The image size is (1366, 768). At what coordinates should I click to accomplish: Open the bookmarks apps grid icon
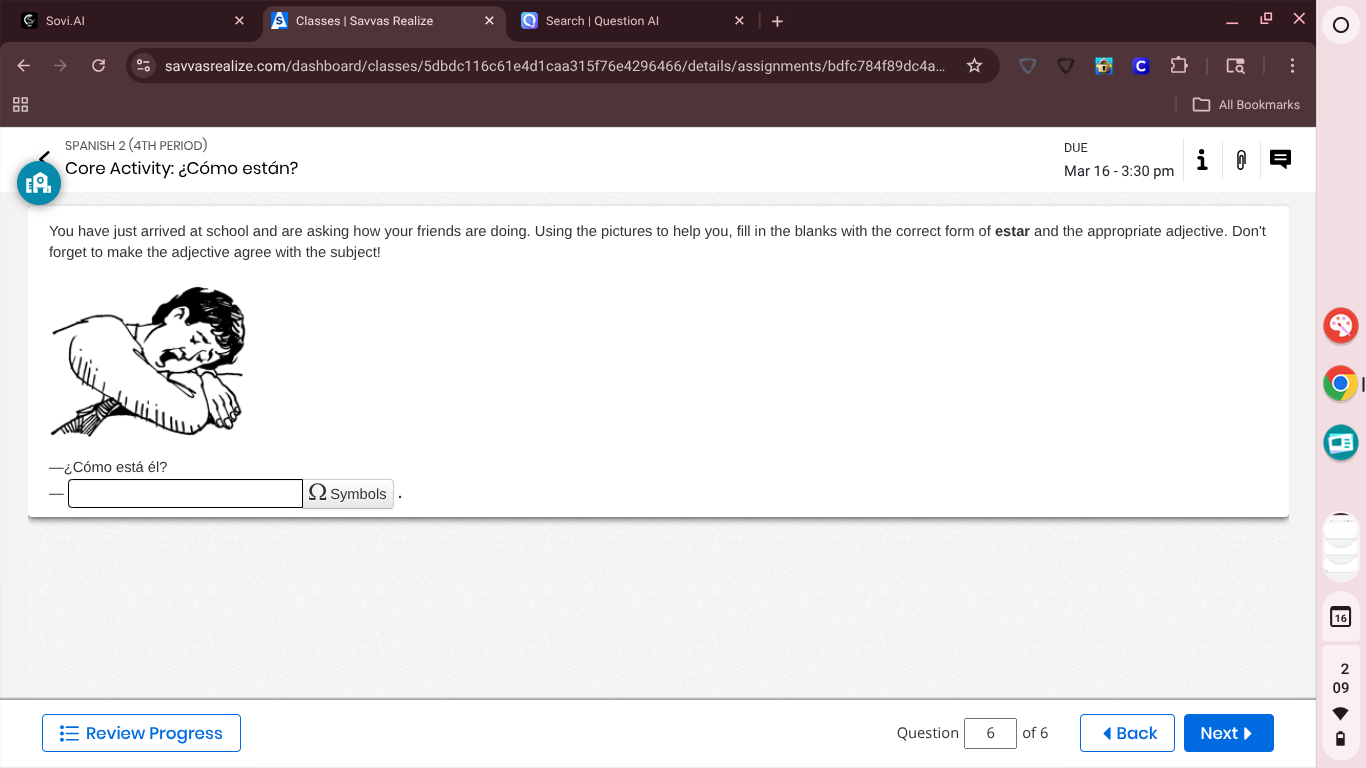point(20,104)
